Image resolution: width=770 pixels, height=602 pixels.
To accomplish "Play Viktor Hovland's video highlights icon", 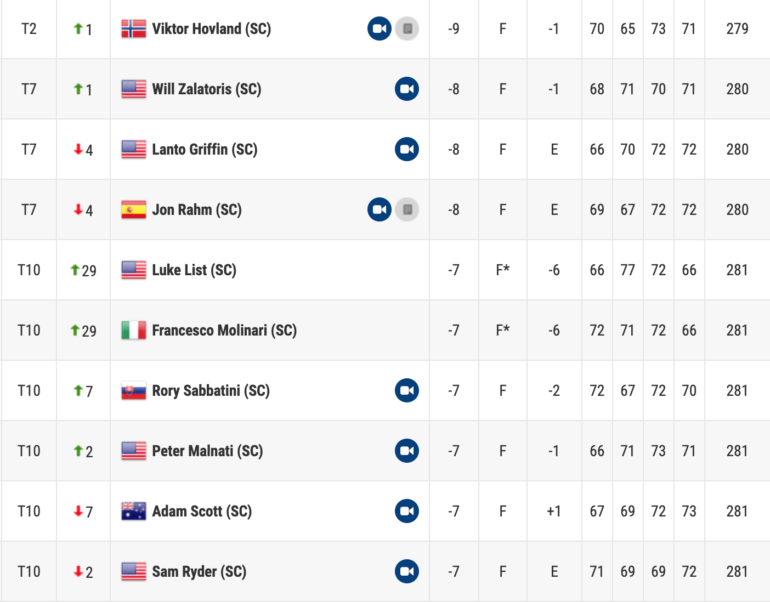I will (379, 29).
